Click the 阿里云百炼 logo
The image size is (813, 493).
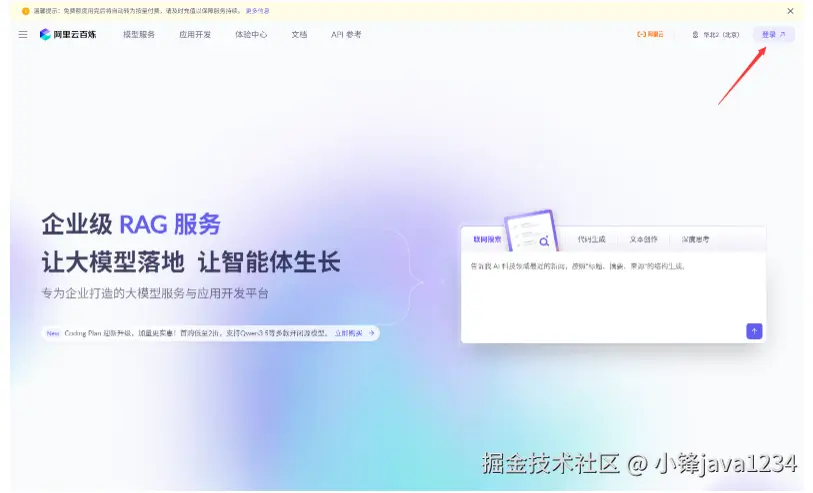coord(68,35)
